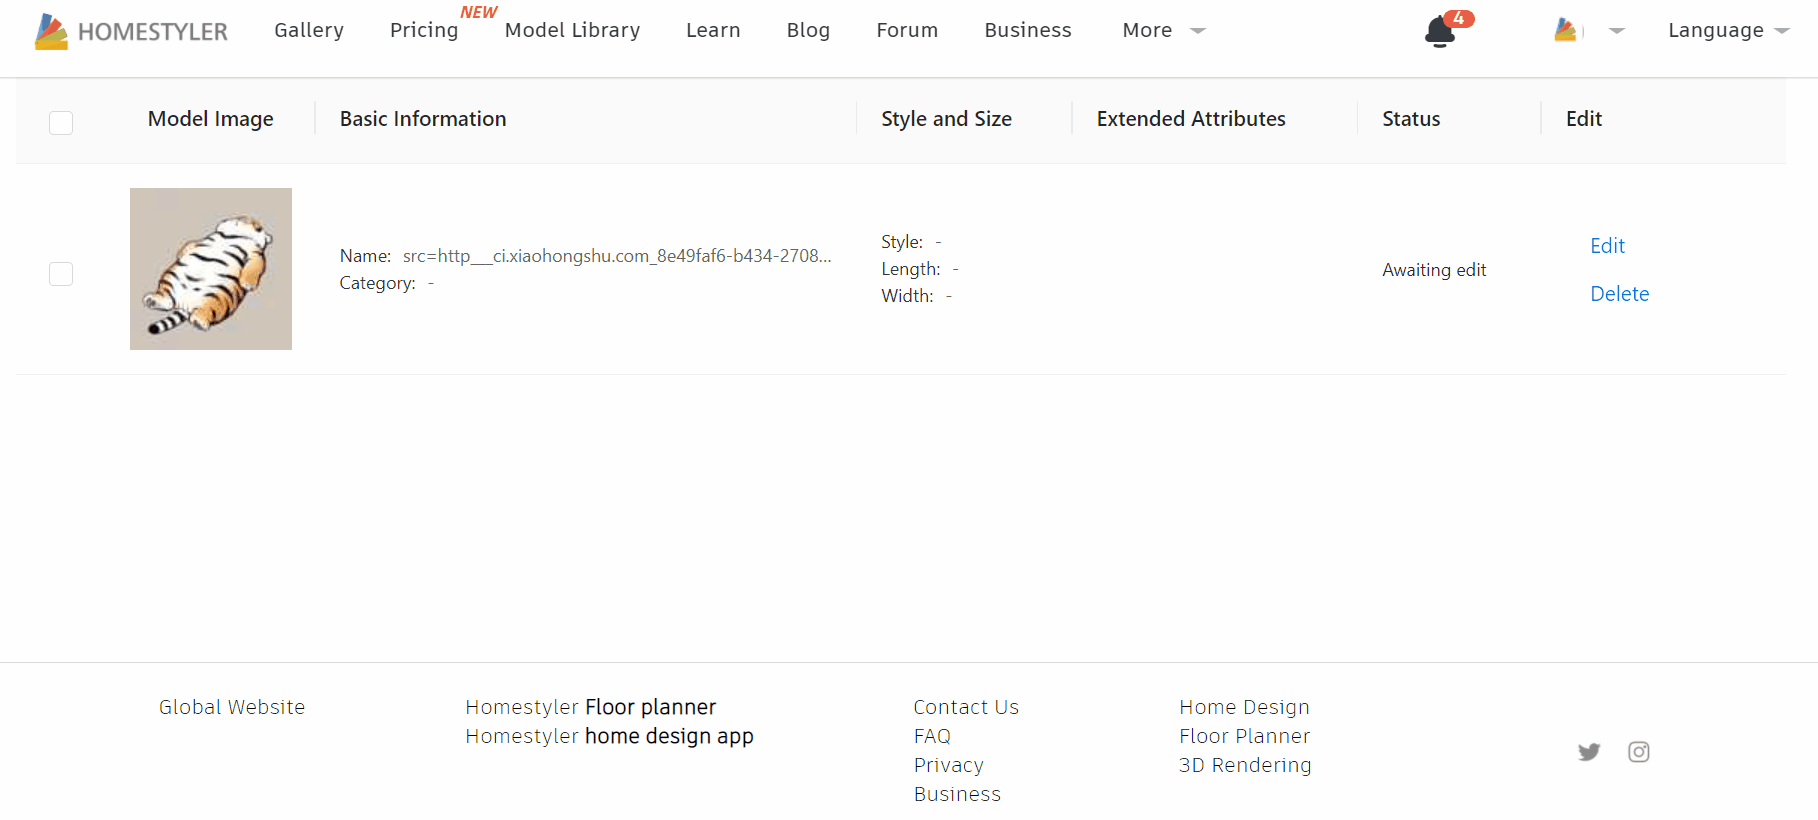
Task: Go to Gallery in the nav
Action: coord(309,31)
